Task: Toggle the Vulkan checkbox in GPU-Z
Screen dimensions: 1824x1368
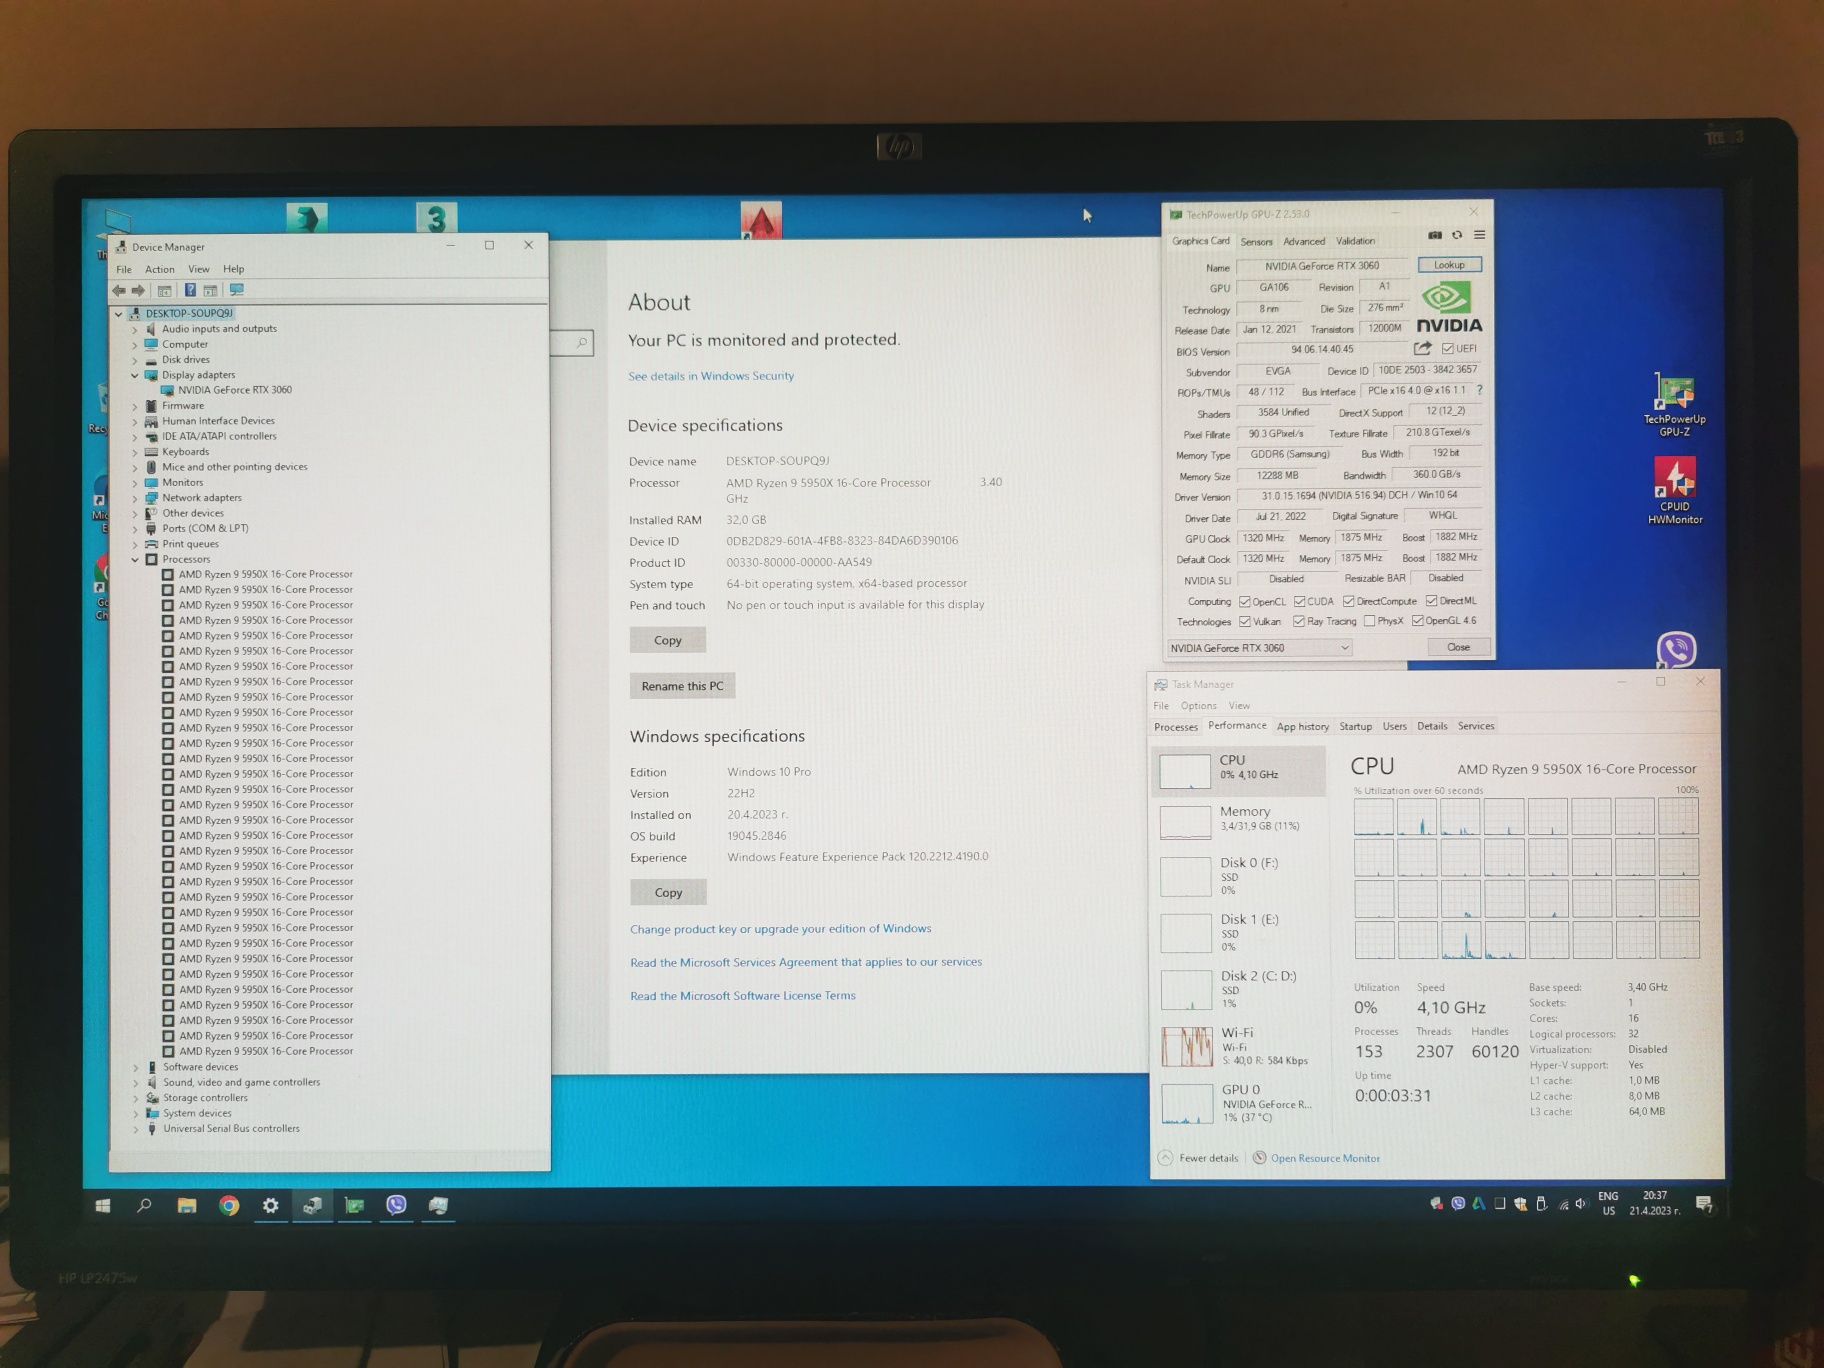Action: click(1245, 622)
